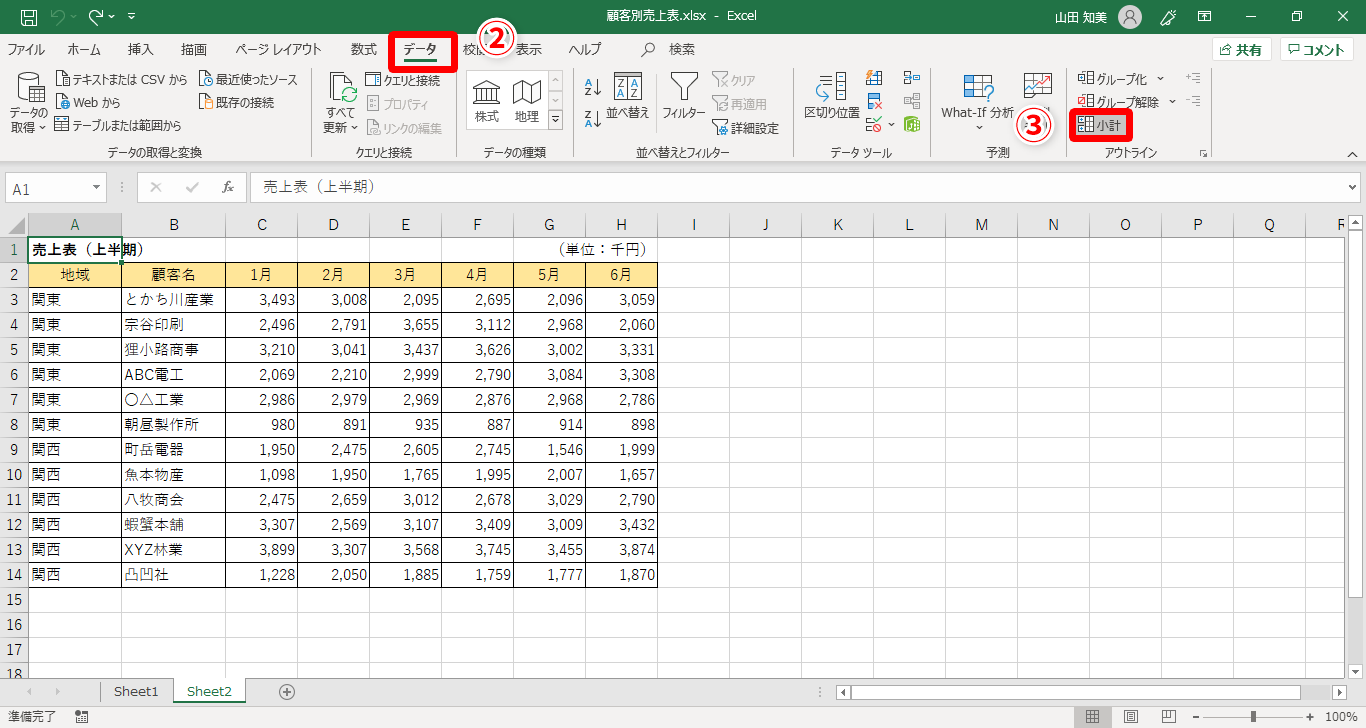Screen dimensions: 1366x728
Task: Switch to Page Break Preview in status bar
Action: tap(1167, 716)
